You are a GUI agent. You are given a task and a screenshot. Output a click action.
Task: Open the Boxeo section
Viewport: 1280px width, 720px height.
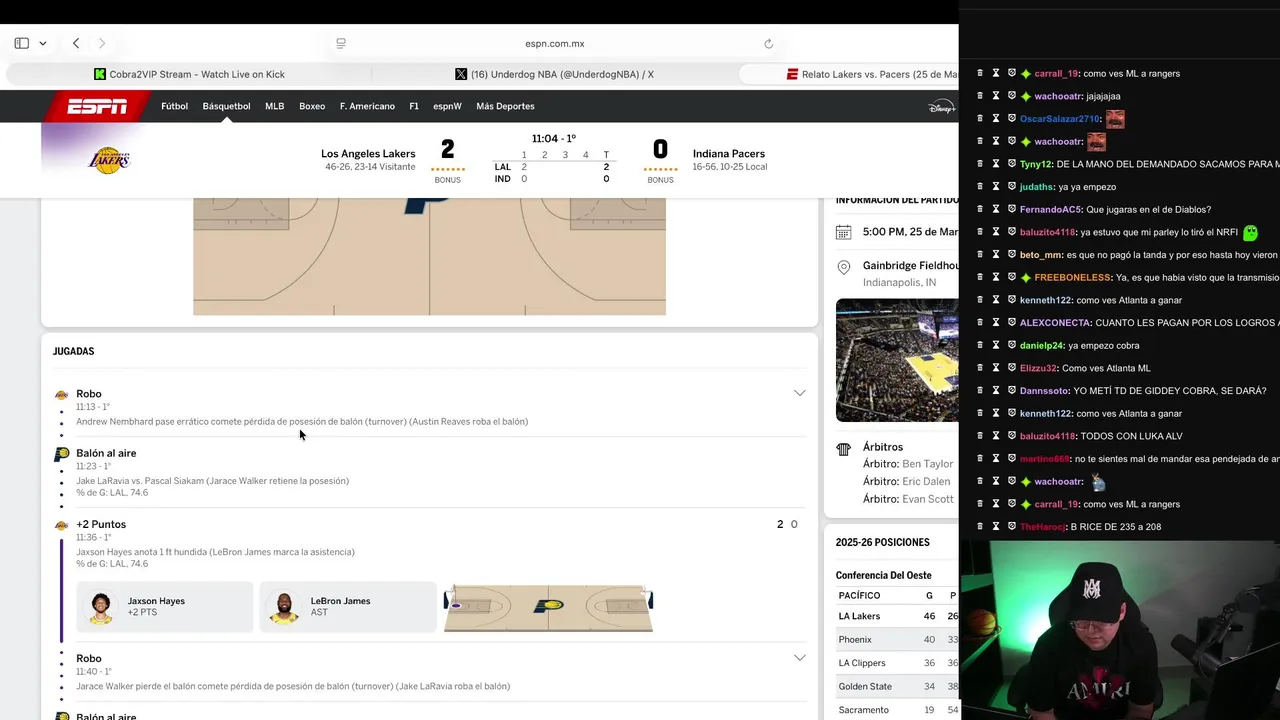pyautogui.click(x=312, y=106)
